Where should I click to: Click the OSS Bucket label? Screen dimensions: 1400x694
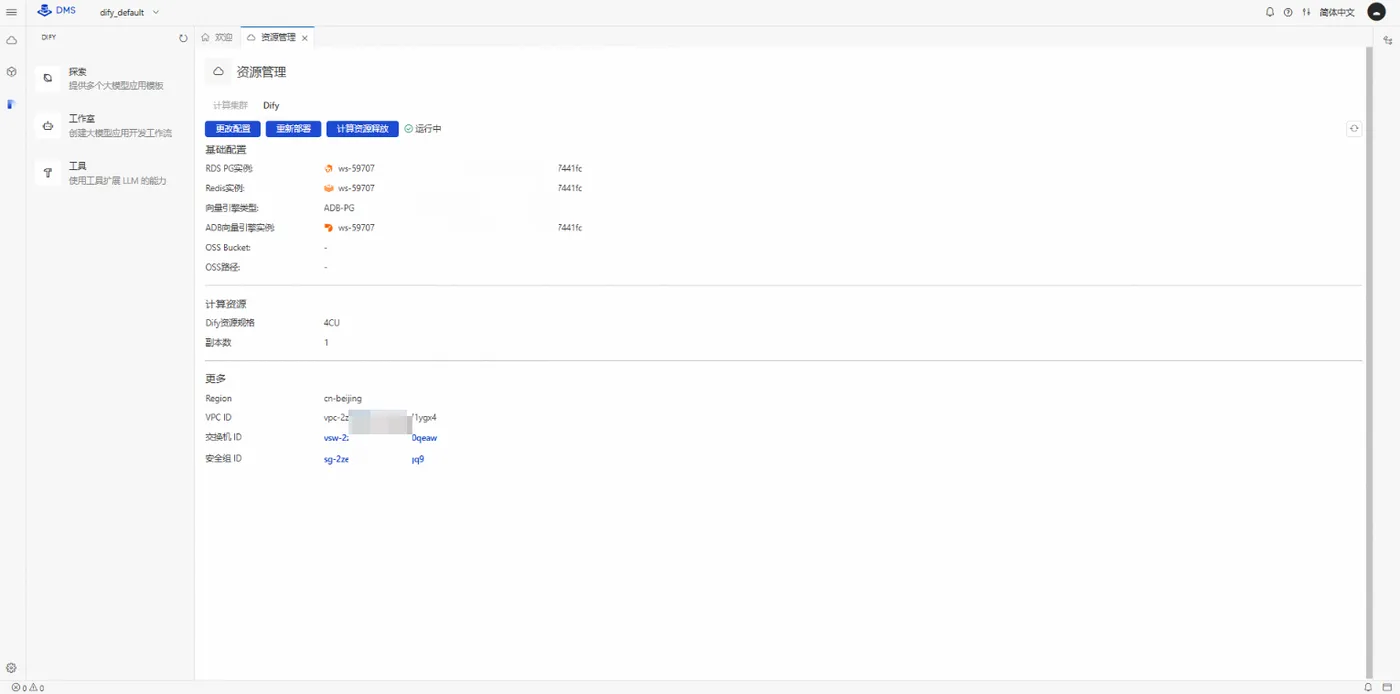pos(228,247)
